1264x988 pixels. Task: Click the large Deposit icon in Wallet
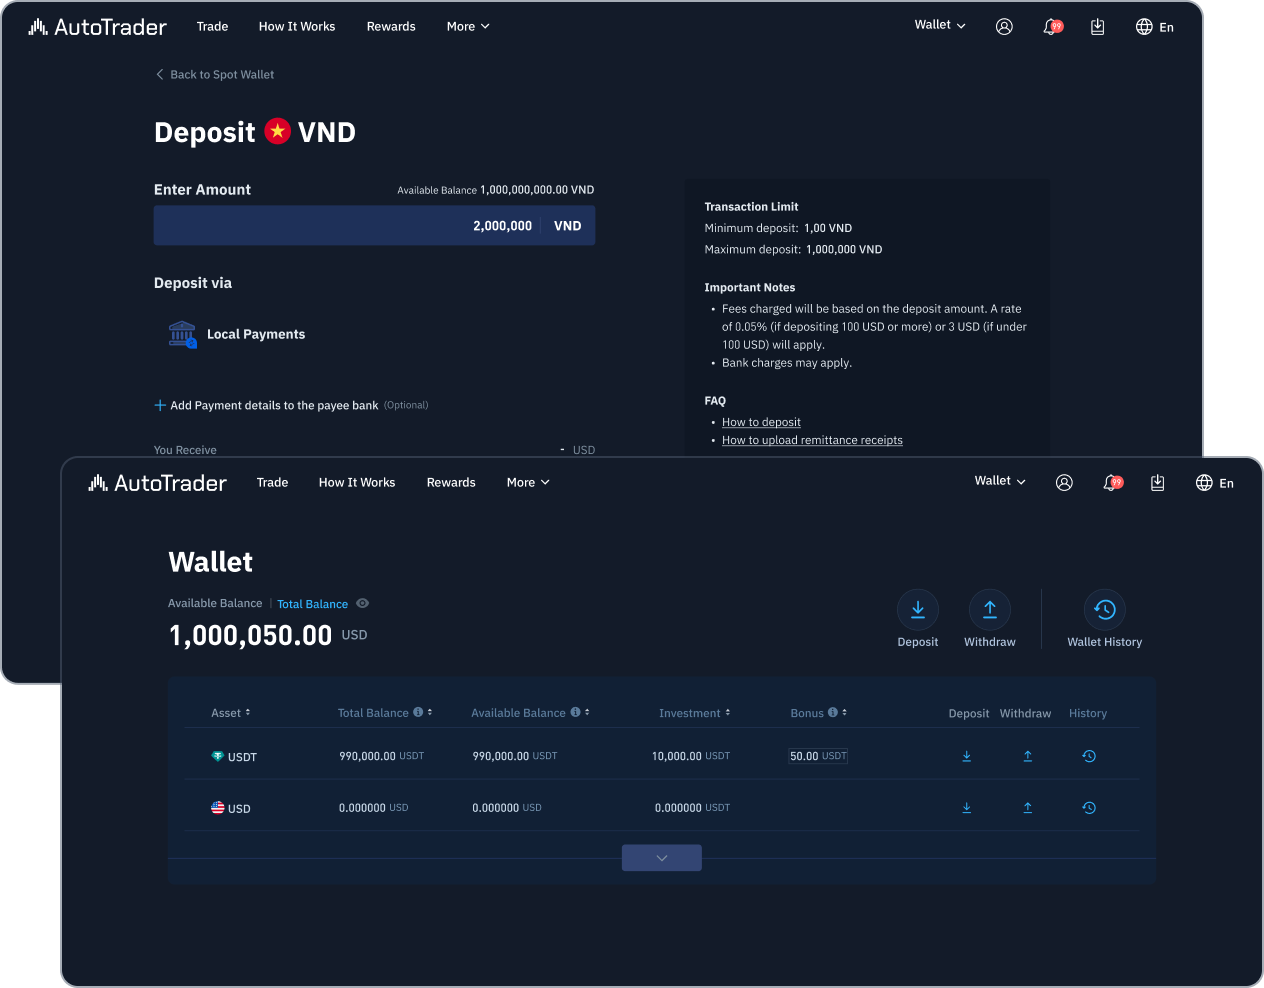click(917, 609)
